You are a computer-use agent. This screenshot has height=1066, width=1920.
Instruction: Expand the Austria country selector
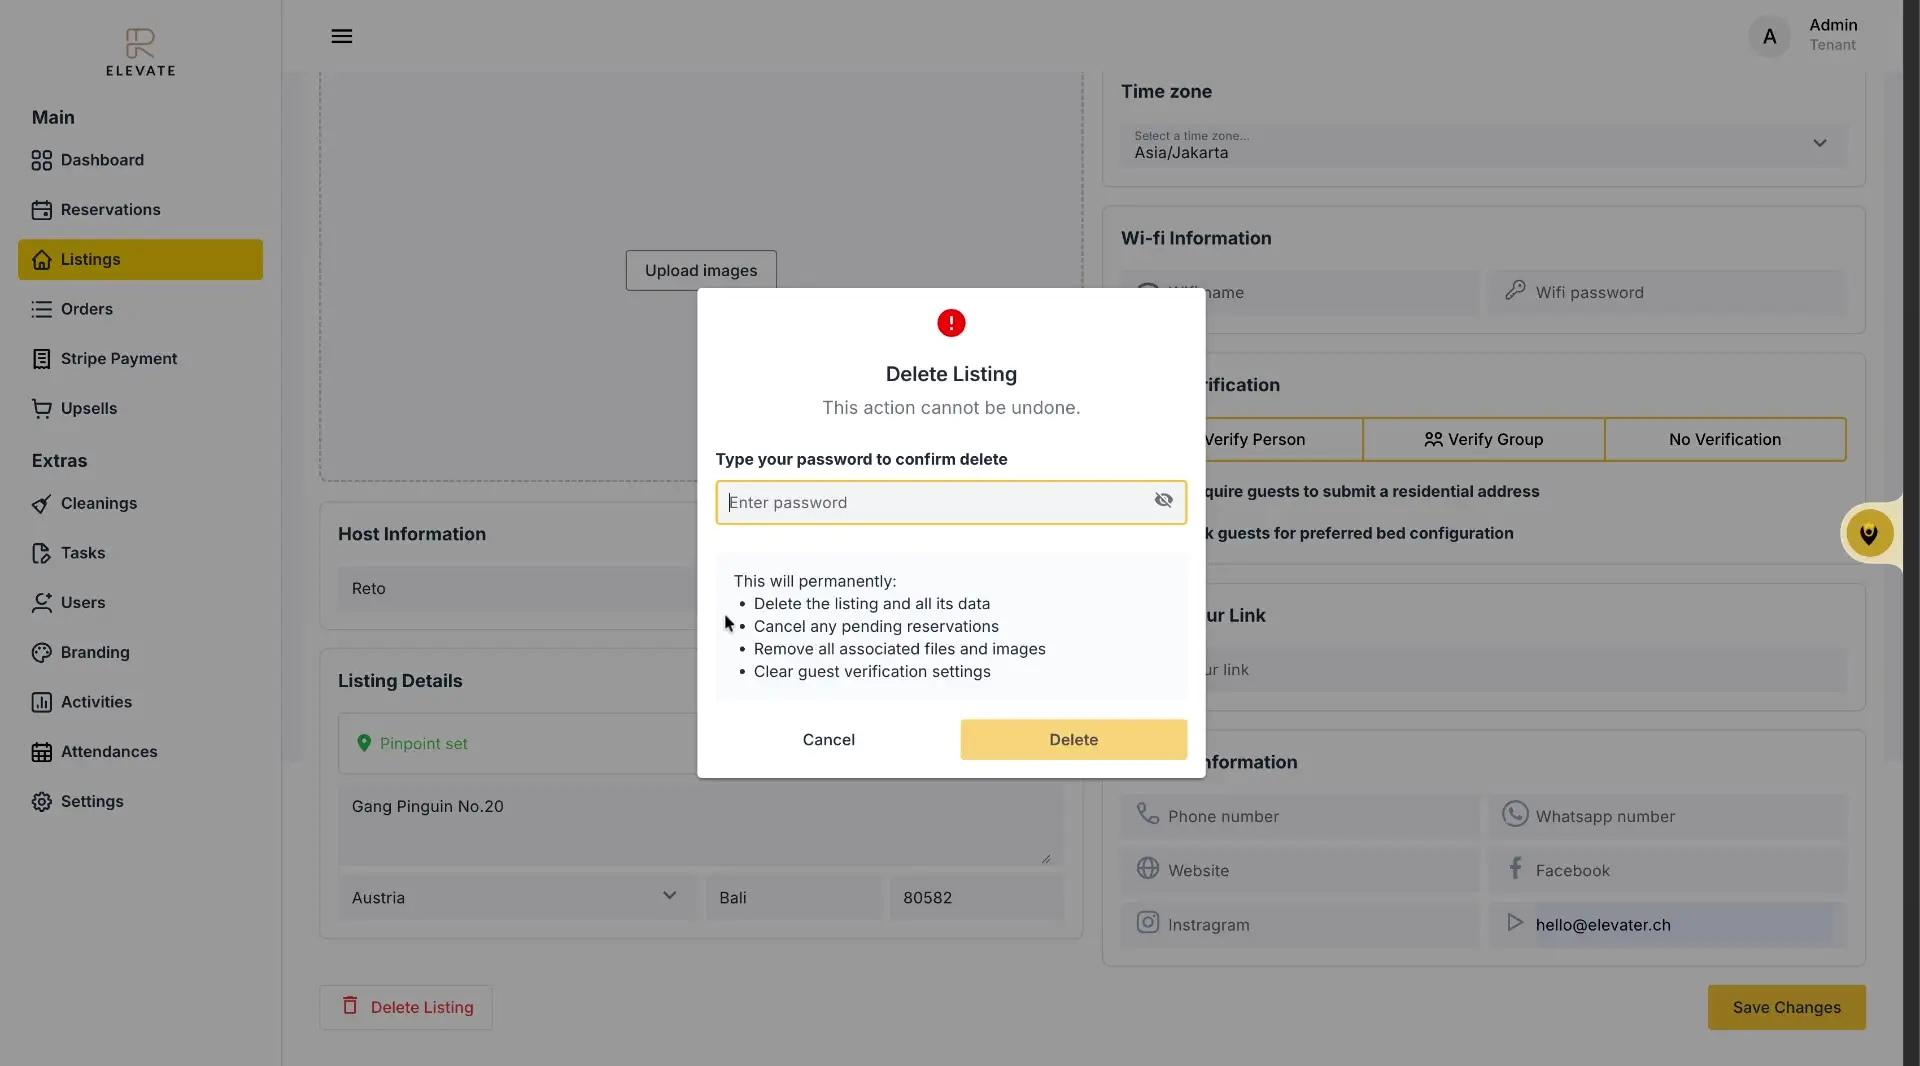tap(669, 897)
